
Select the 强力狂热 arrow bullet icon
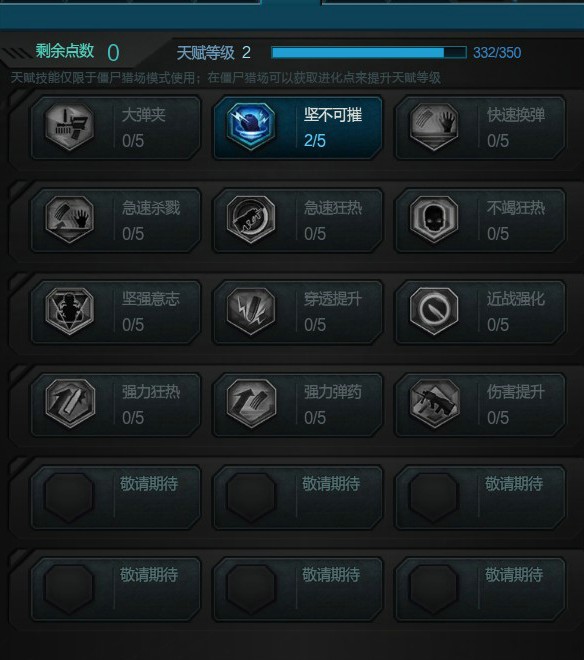69,403
